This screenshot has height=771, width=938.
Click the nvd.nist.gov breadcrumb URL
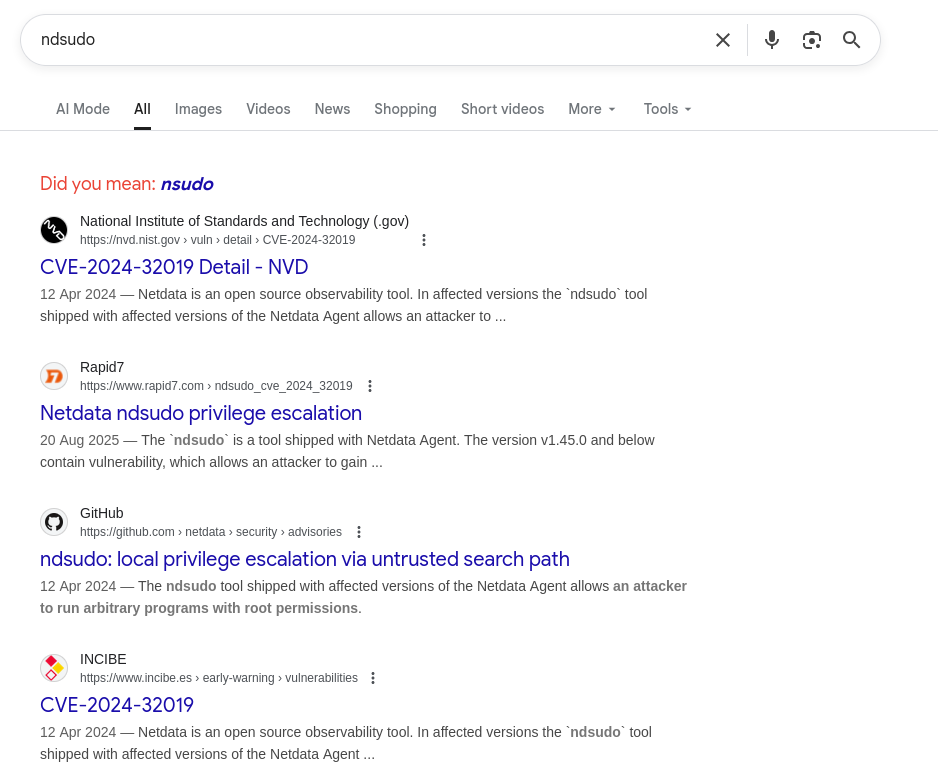coord(218,240)
